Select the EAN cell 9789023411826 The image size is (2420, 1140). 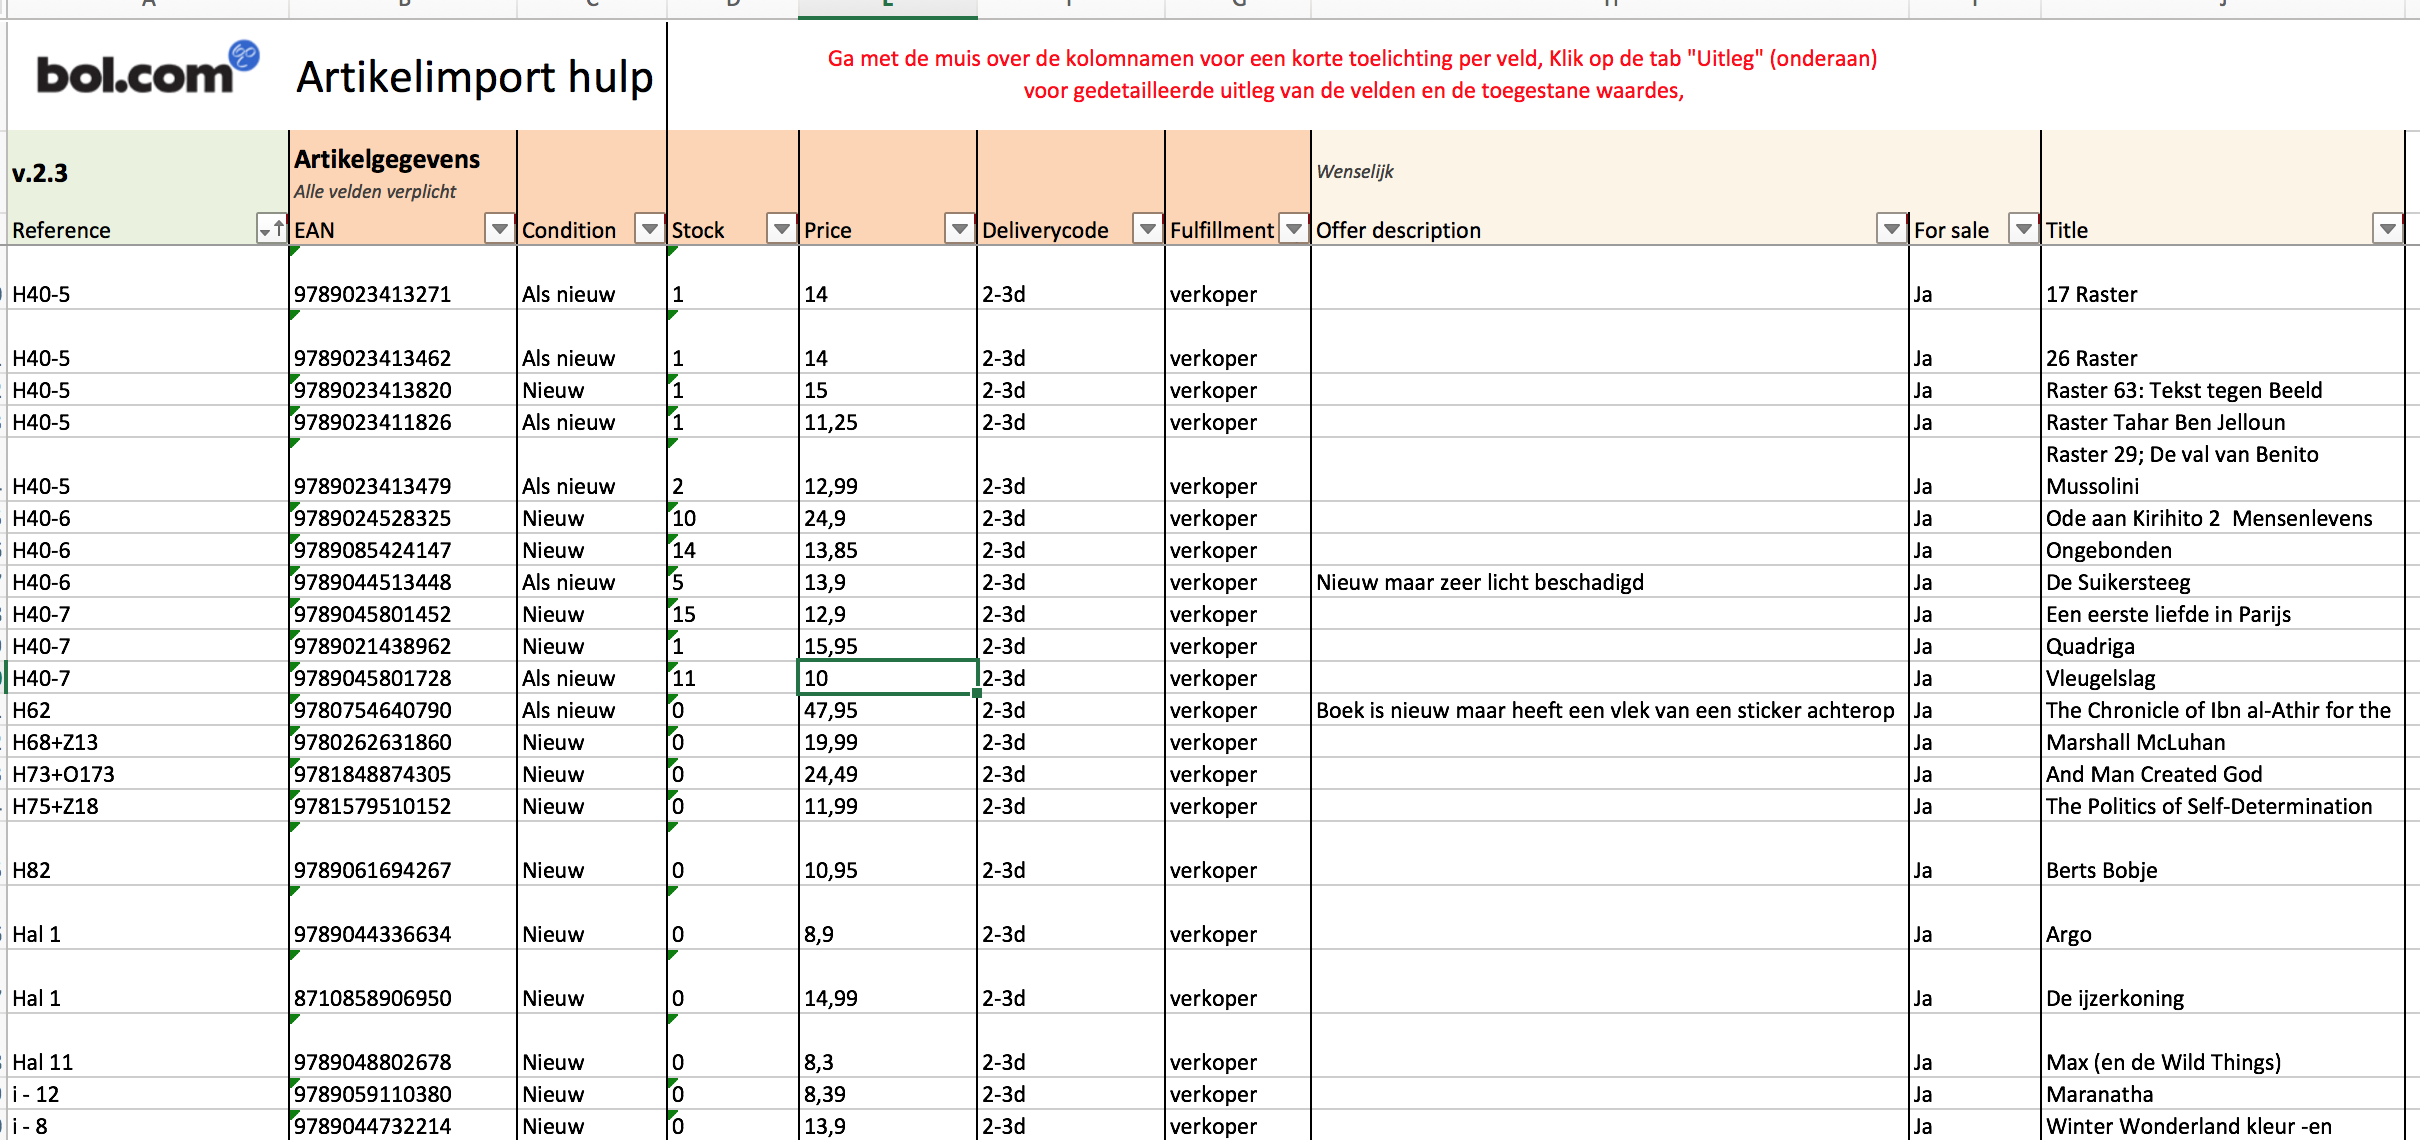403,422
